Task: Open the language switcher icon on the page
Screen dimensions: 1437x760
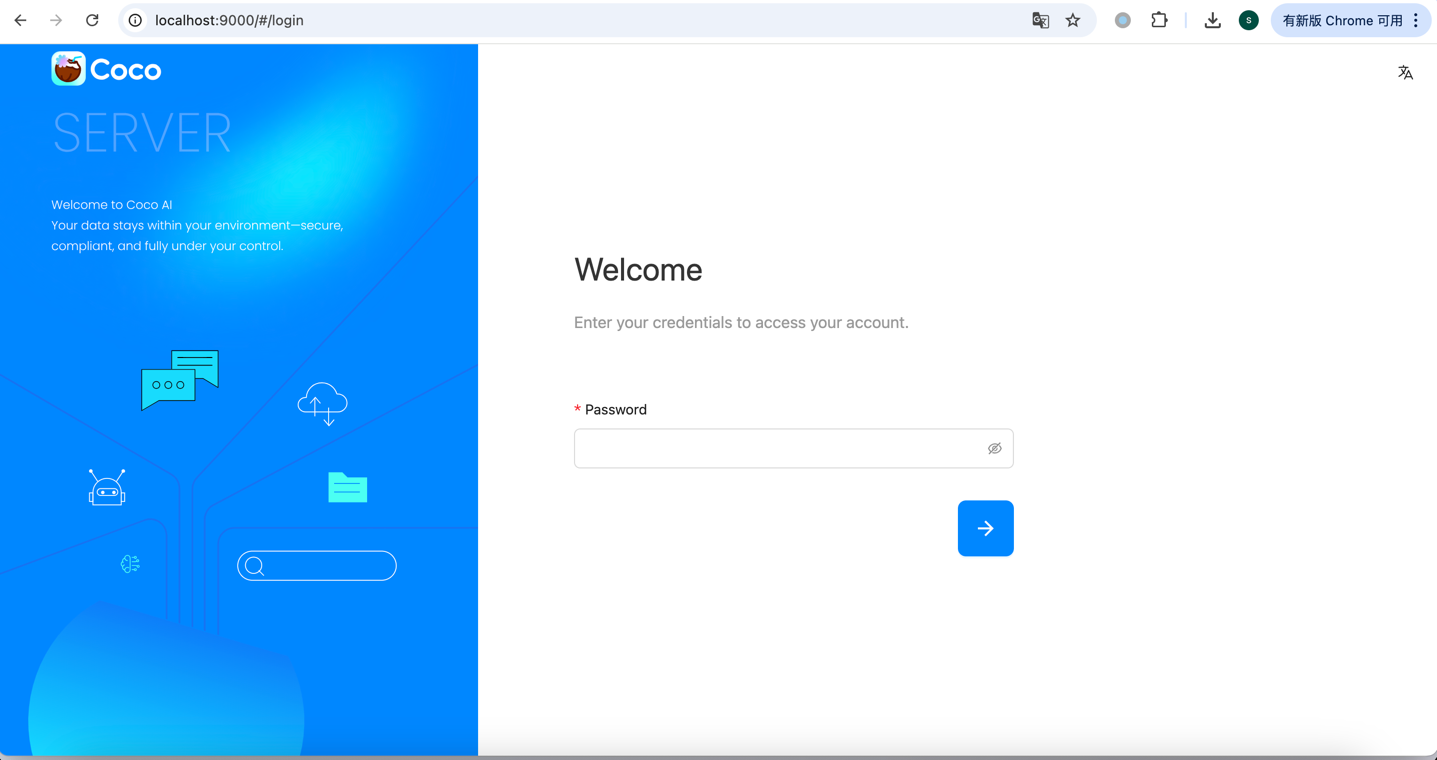Action: pyautogui.click(x=1405, y=72)
